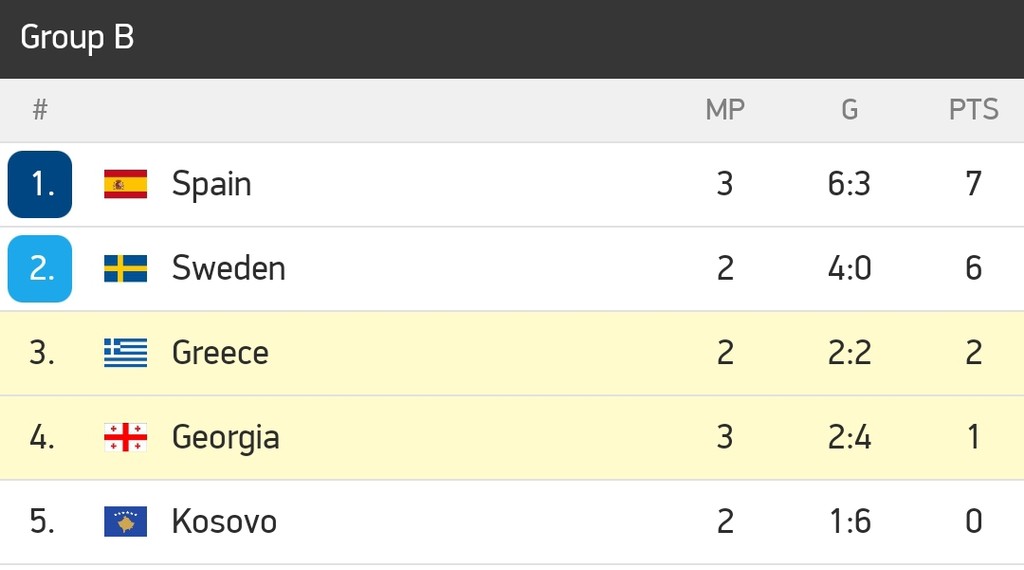Open the Georgia team page
The height and width of the screenshot is (570, 1024).
point(225,437)
